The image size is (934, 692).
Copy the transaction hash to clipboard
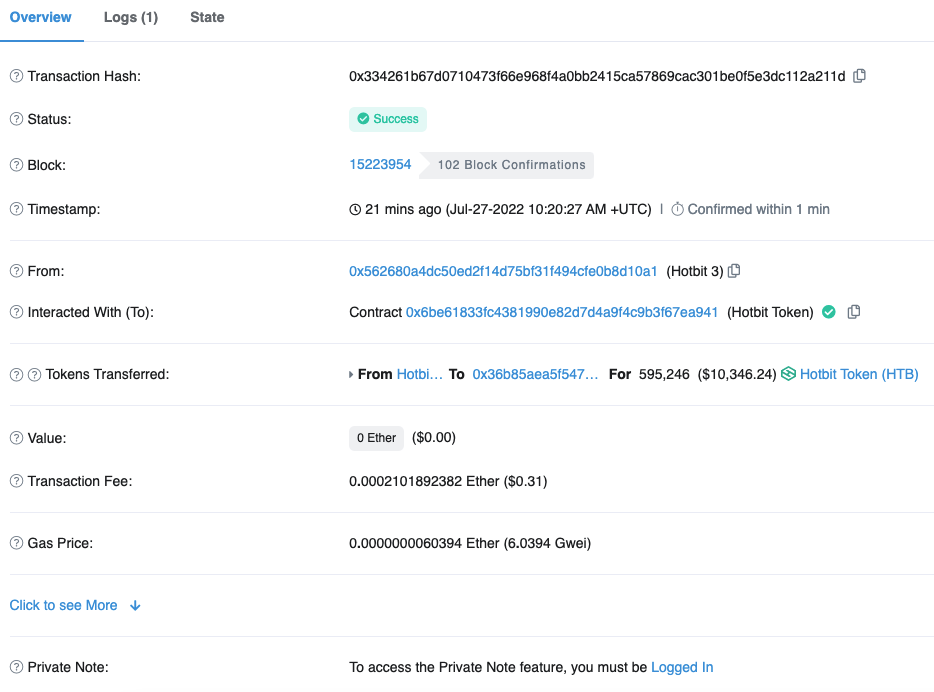(x=859, y=76)
